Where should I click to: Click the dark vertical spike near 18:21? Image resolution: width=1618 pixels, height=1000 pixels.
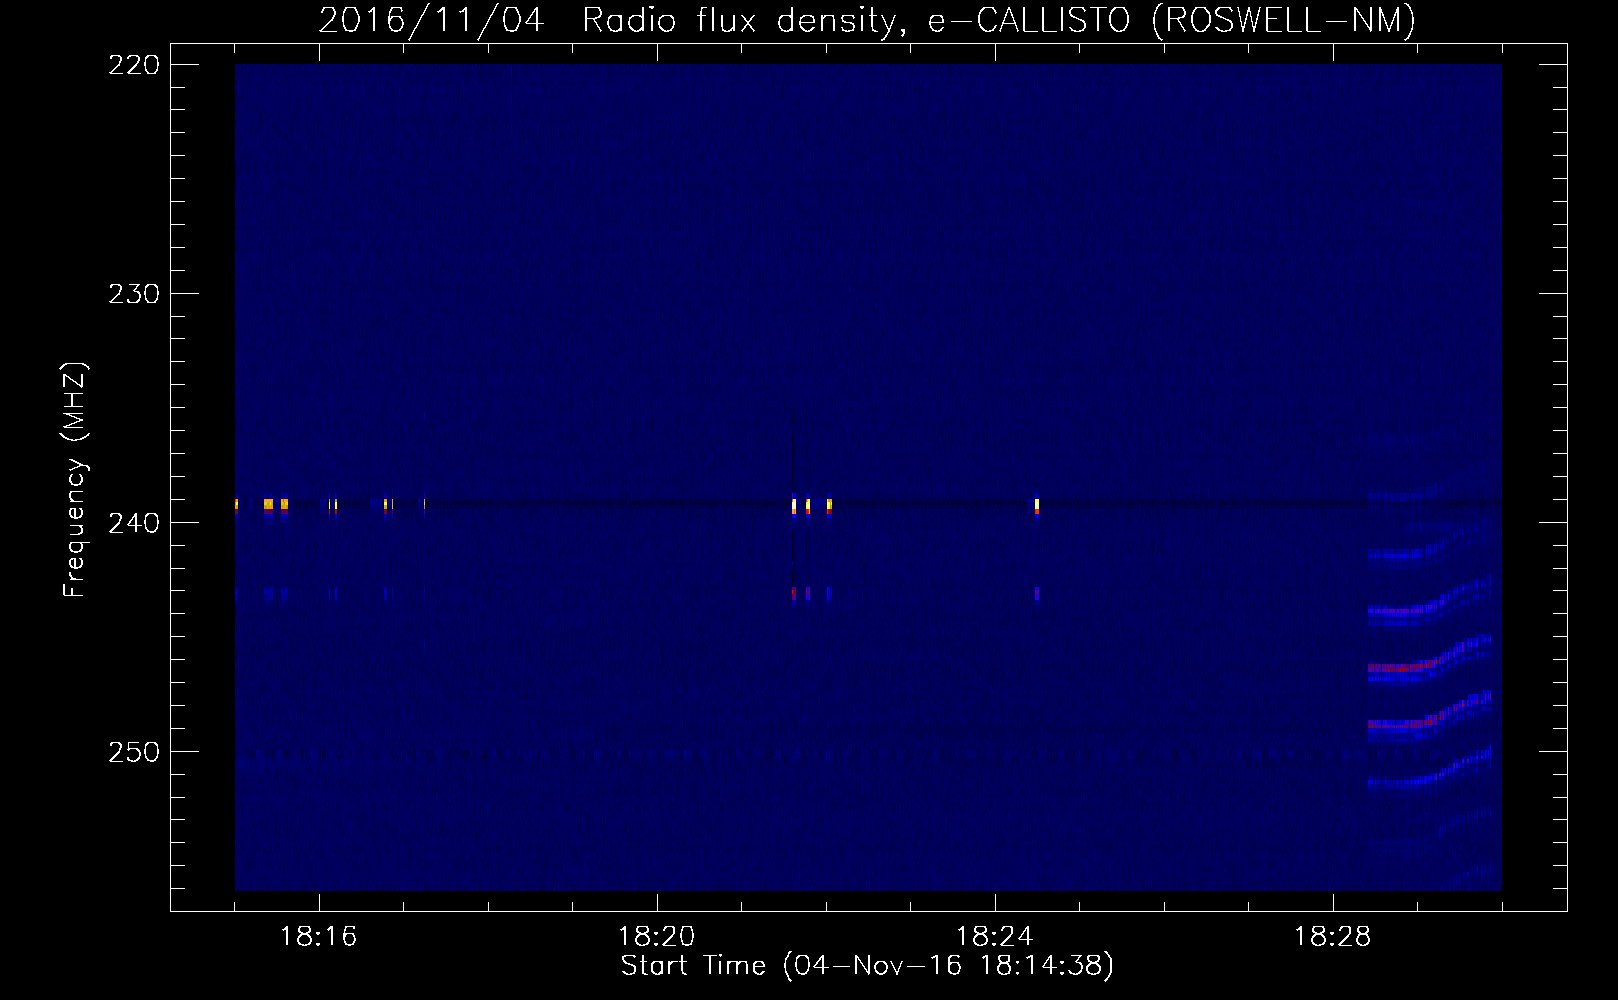tap(793, 500)
